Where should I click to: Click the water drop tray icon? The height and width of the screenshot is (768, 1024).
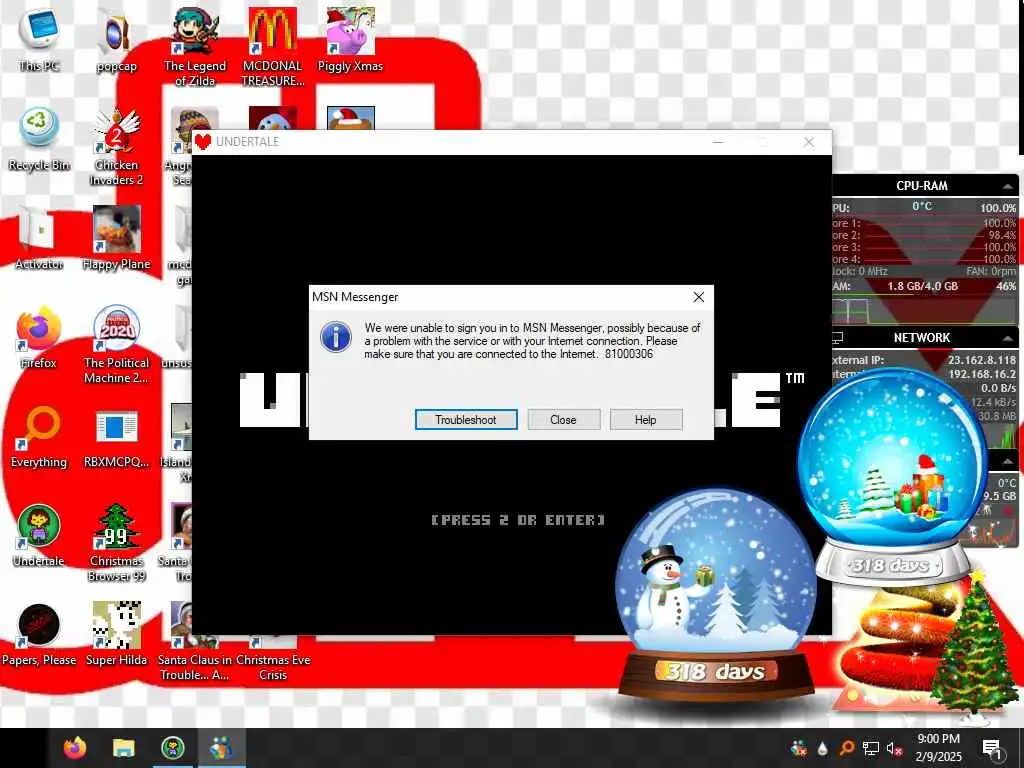tap(822, 748)
